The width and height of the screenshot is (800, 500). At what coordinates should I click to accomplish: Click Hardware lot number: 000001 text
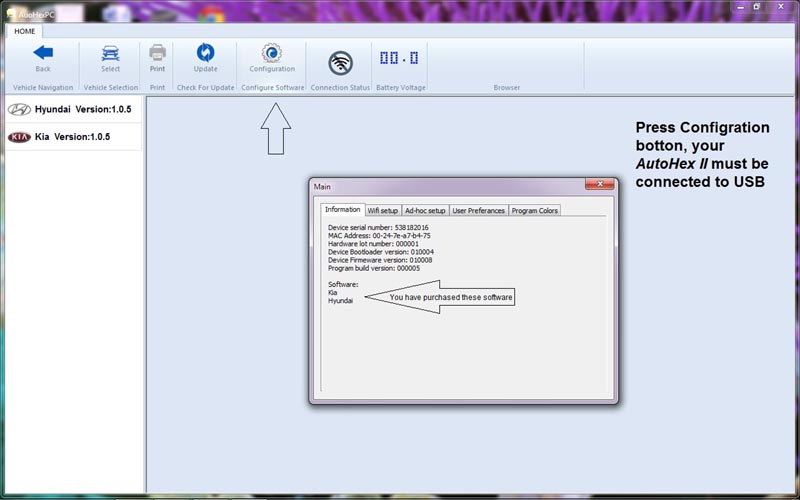(373, 244)
